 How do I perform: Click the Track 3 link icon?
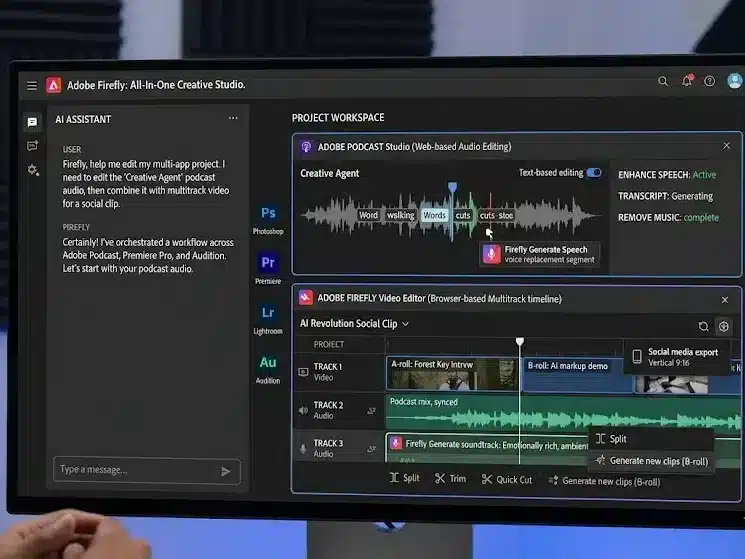pos(372,449)
